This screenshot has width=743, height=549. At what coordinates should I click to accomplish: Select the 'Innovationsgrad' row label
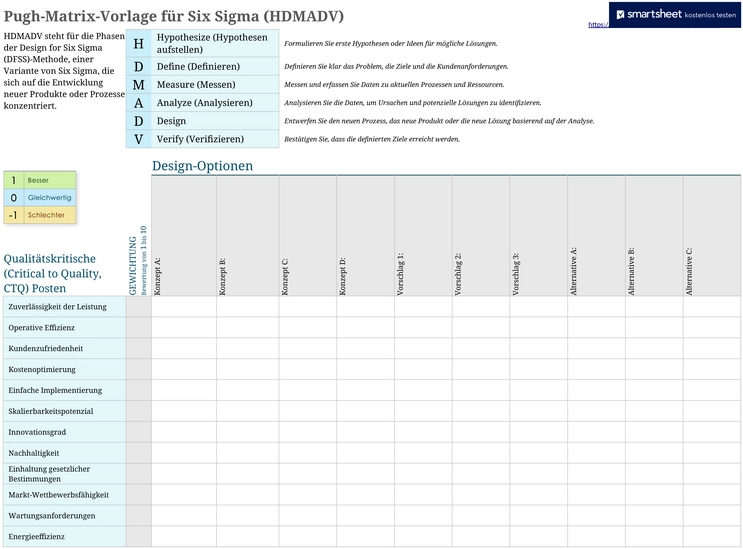point(64,432)
